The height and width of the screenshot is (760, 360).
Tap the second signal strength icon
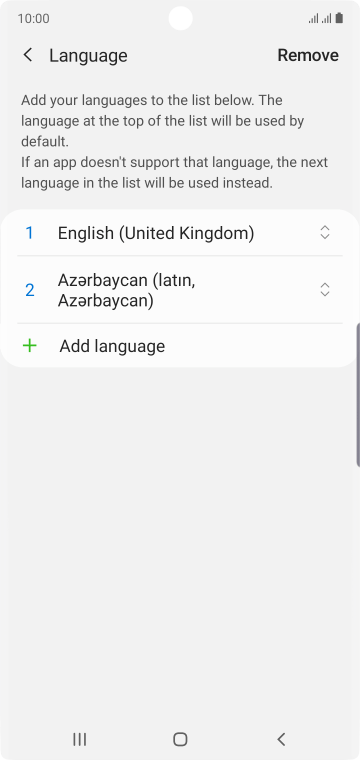point(327,18)
